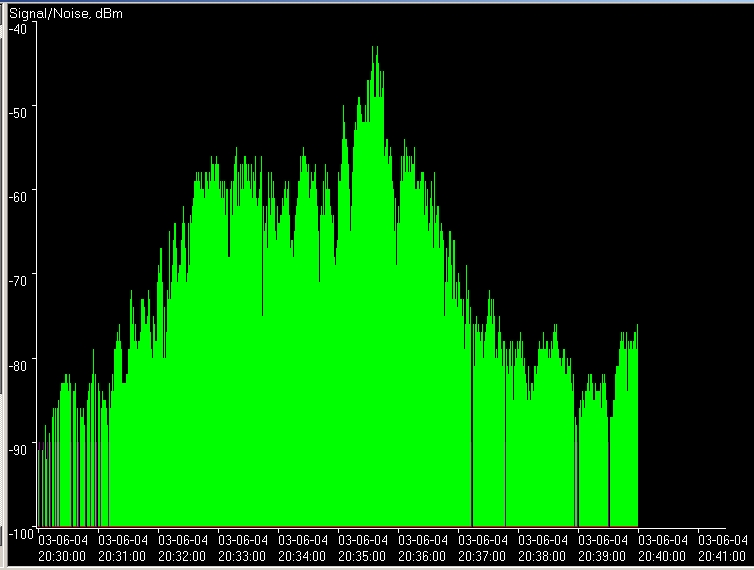Click the -50 dBm axis label

[x=18, y=107]
